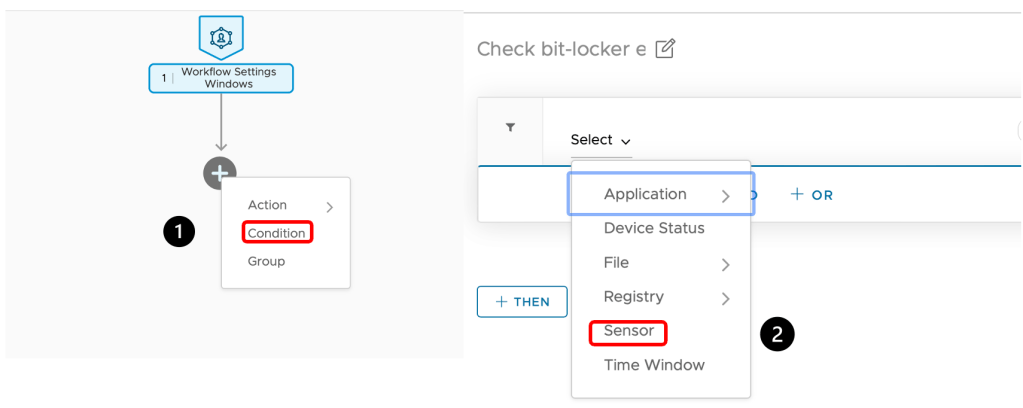Click the plus icon to add step
This screenshot has width=1023, height=408.
(x=220, y=173)
